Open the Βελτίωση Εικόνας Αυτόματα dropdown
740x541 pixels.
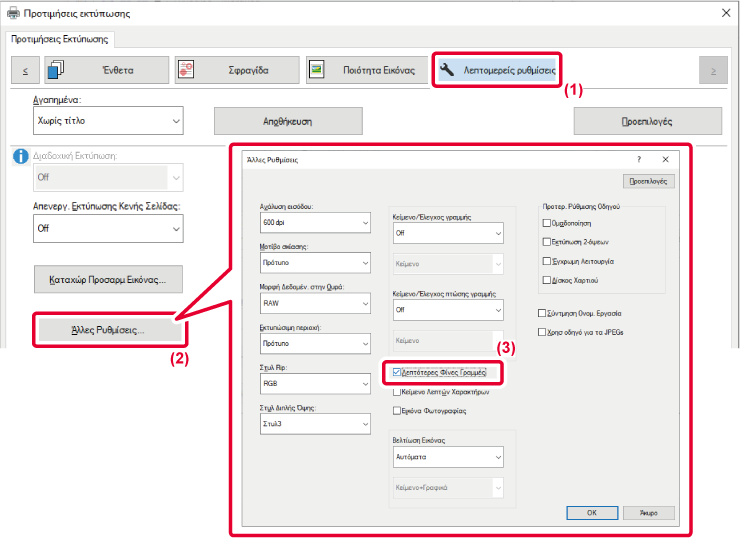[448, 457]
